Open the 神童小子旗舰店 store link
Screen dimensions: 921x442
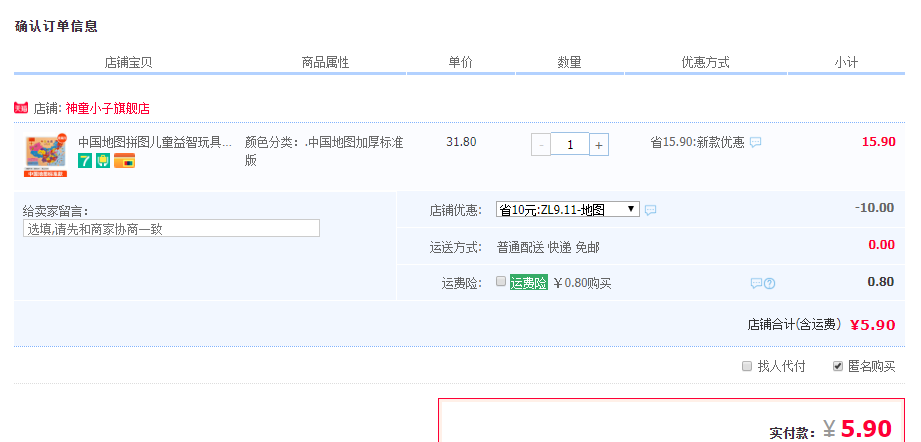coord(107,108)
